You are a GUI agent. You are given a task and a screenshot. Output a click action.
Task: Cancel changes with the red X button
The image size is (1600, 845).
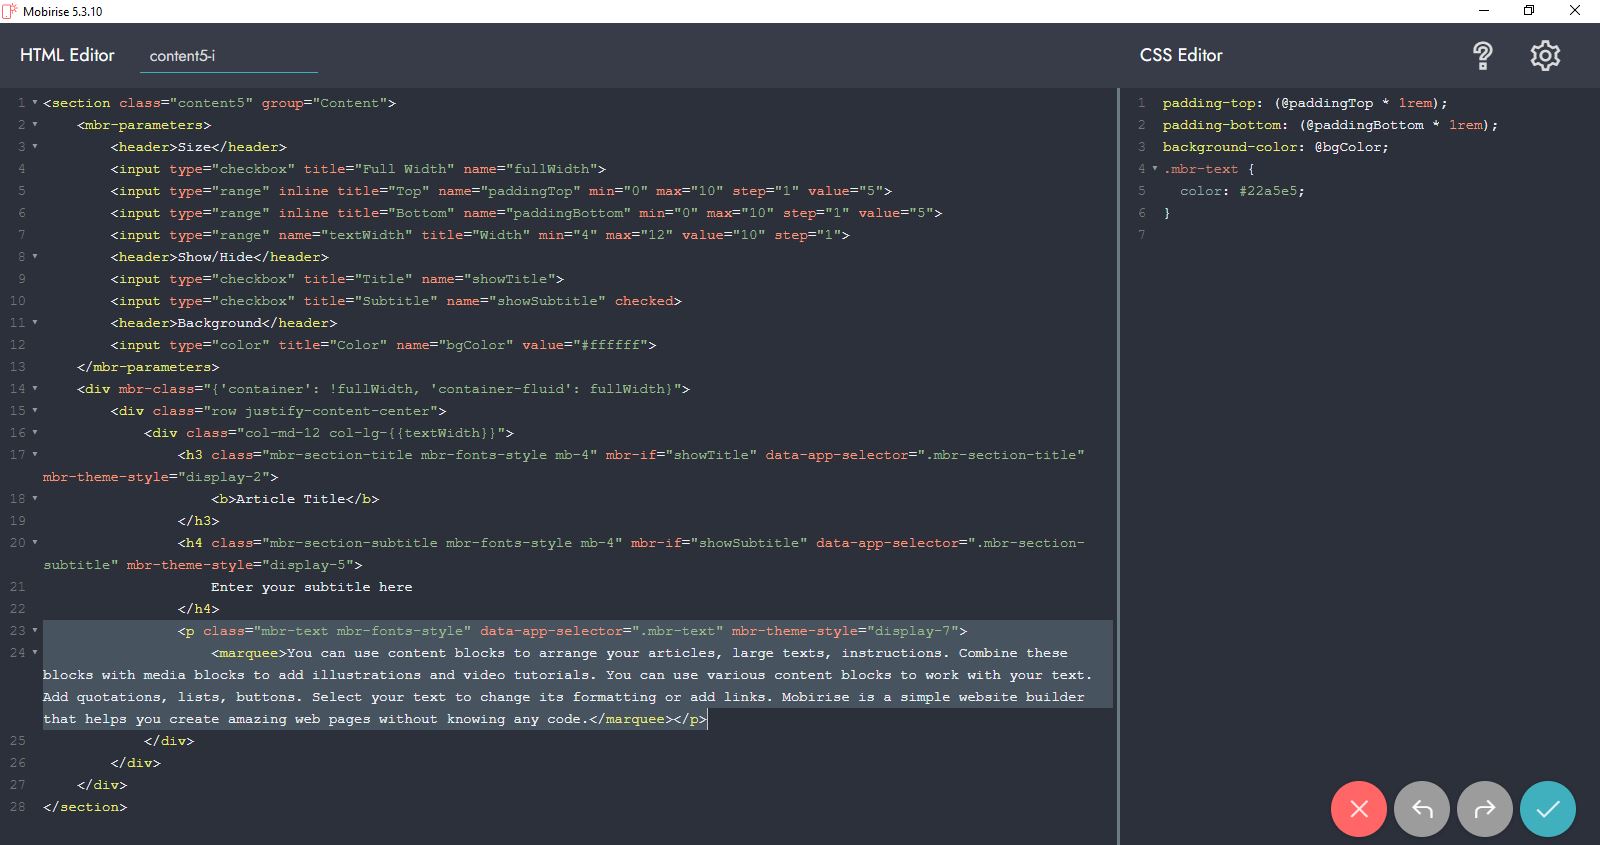(1358, 809)
